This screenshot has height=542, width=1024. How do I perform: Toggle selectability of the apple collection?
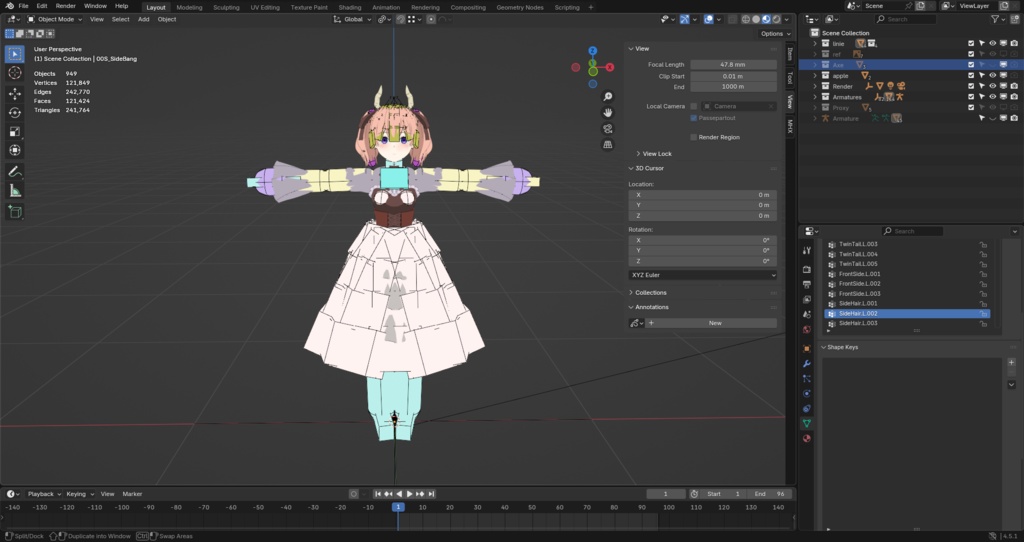(x=982, y=76)
